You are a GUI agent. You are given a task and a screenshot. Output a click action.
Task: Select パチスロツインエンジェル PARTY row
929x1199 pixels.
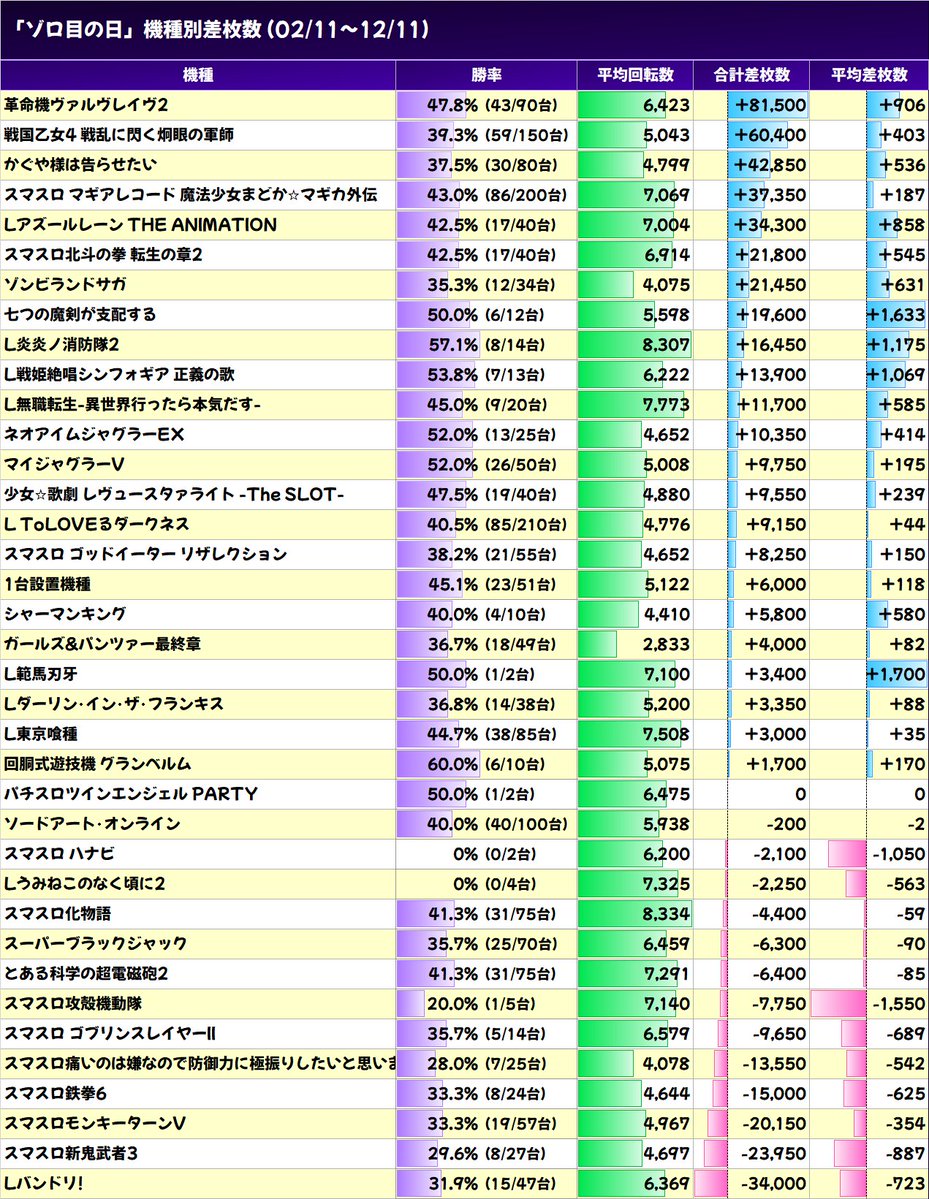point(464,794)
